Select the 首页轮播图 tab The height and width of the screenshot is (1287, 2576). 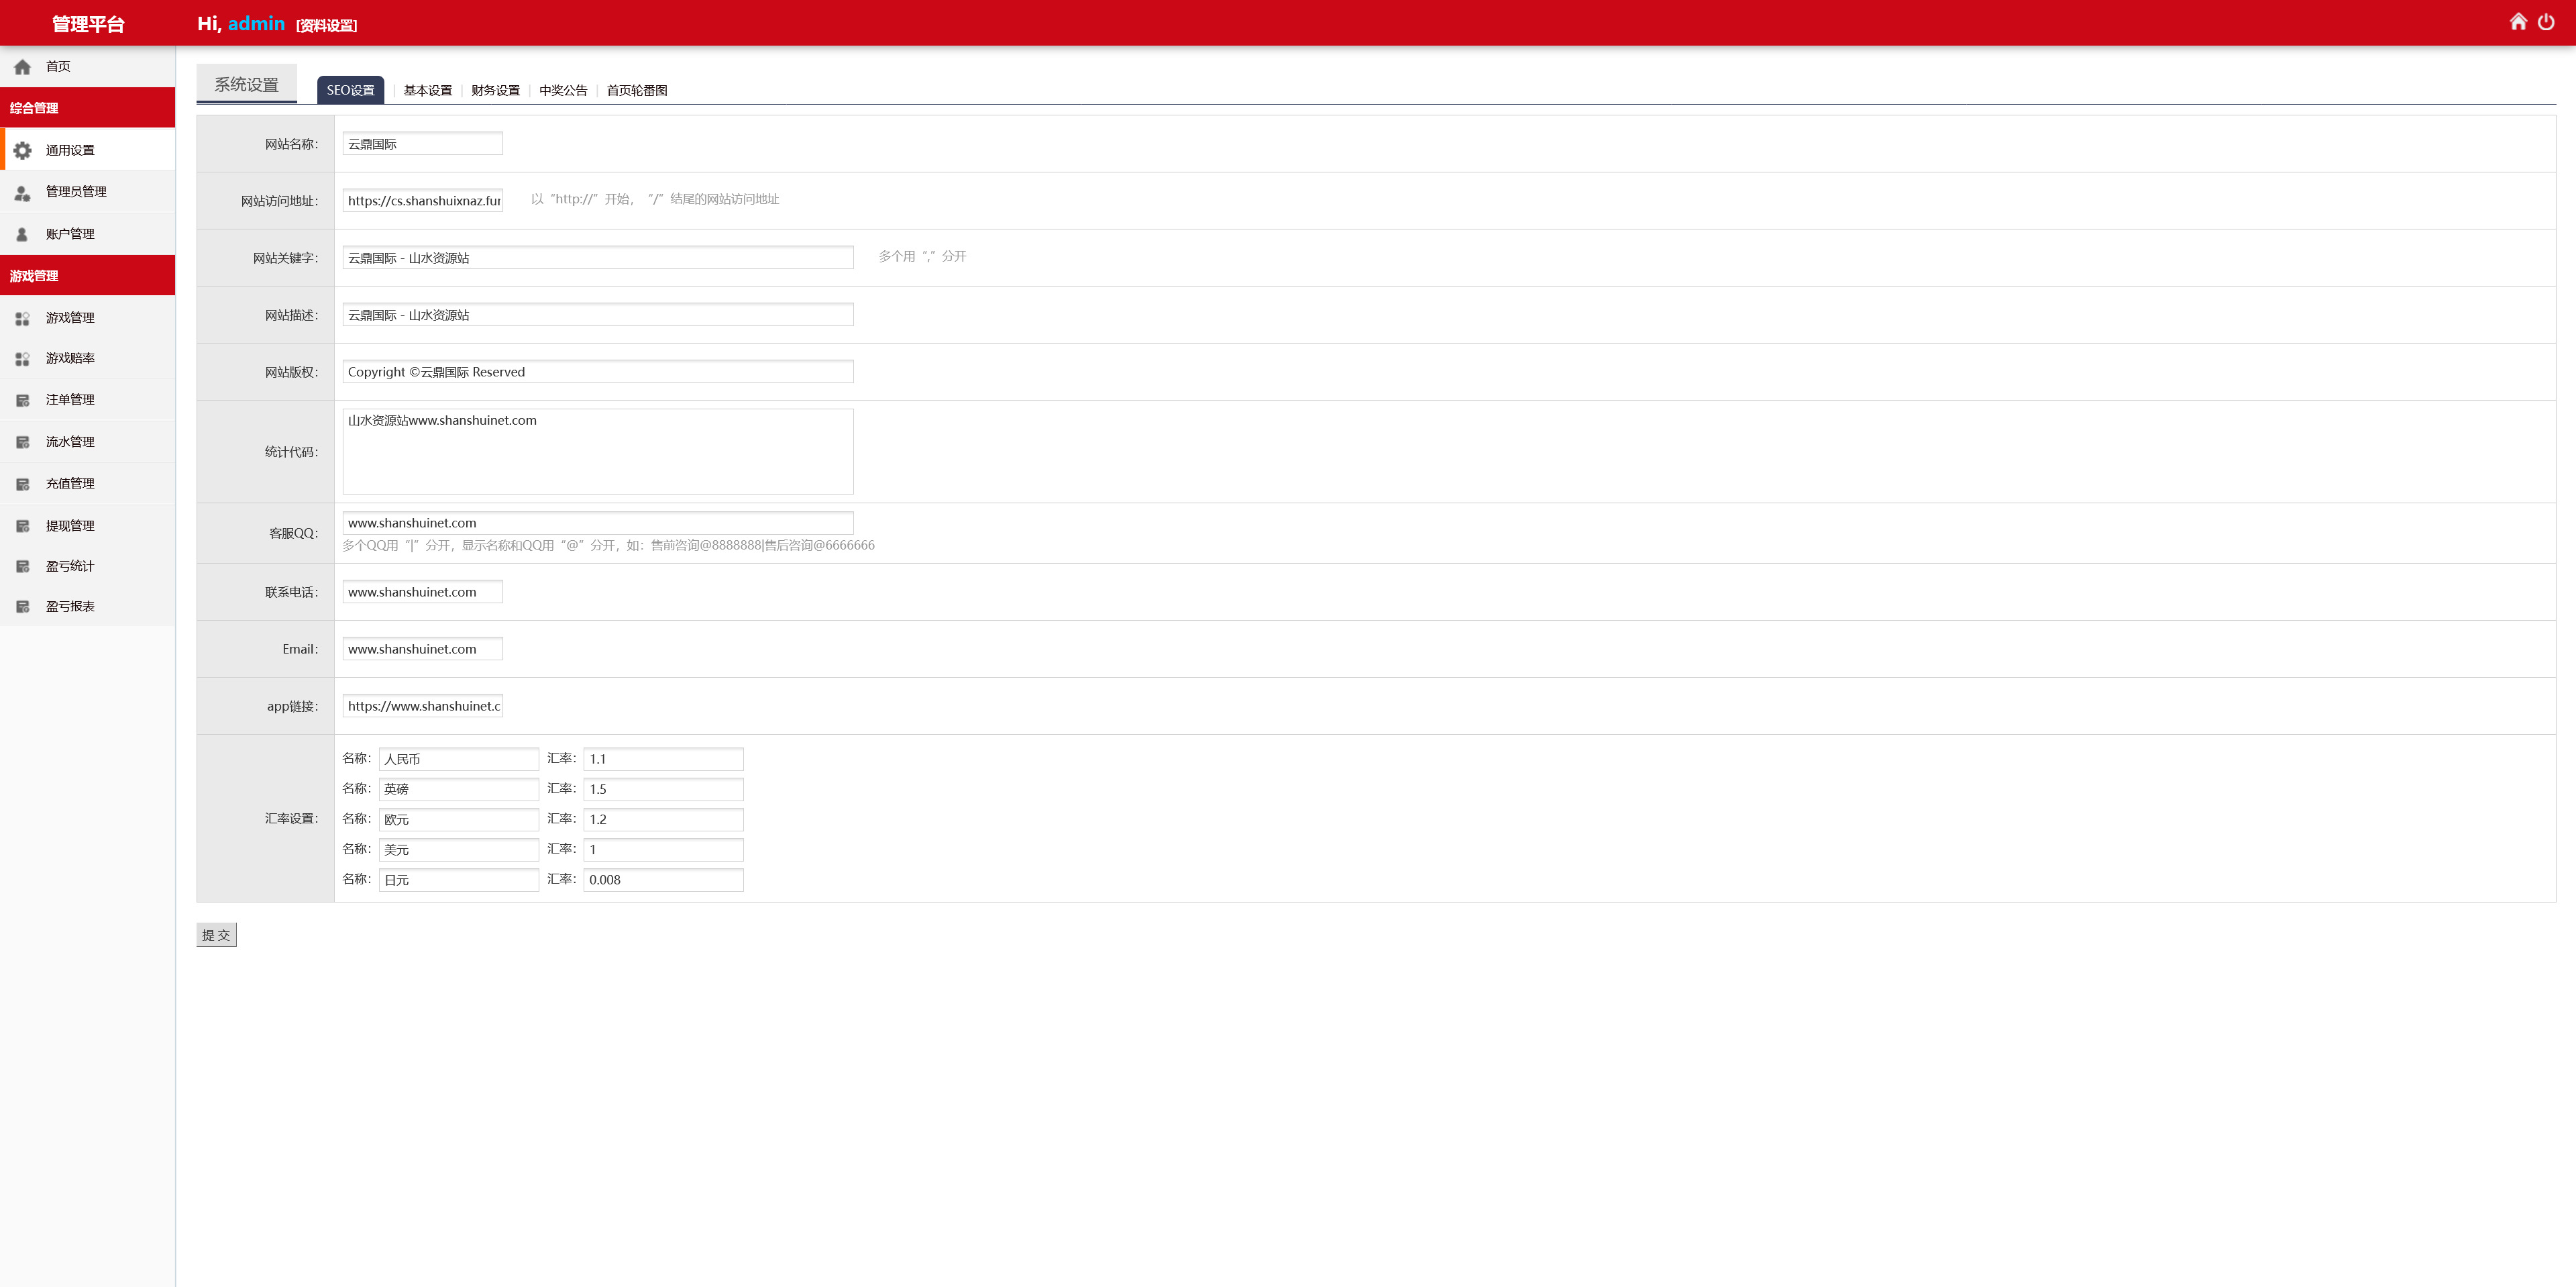636,90
